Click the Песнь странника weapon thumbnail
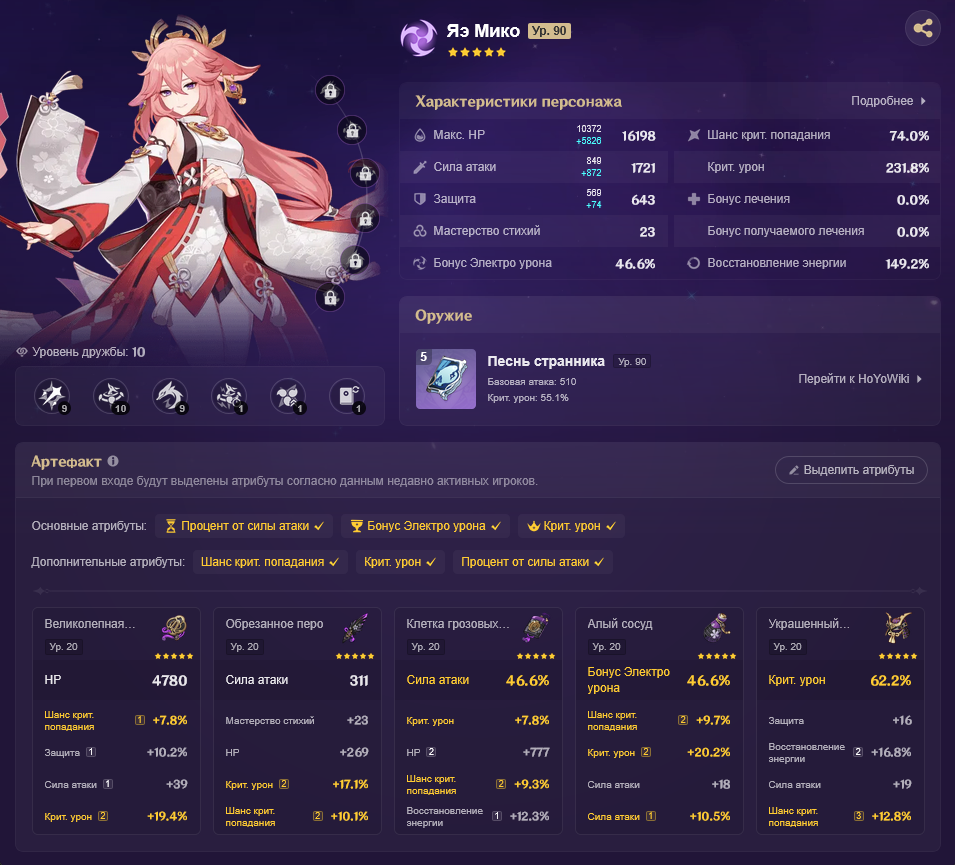 pyautogui.click(x=446, y=379)
